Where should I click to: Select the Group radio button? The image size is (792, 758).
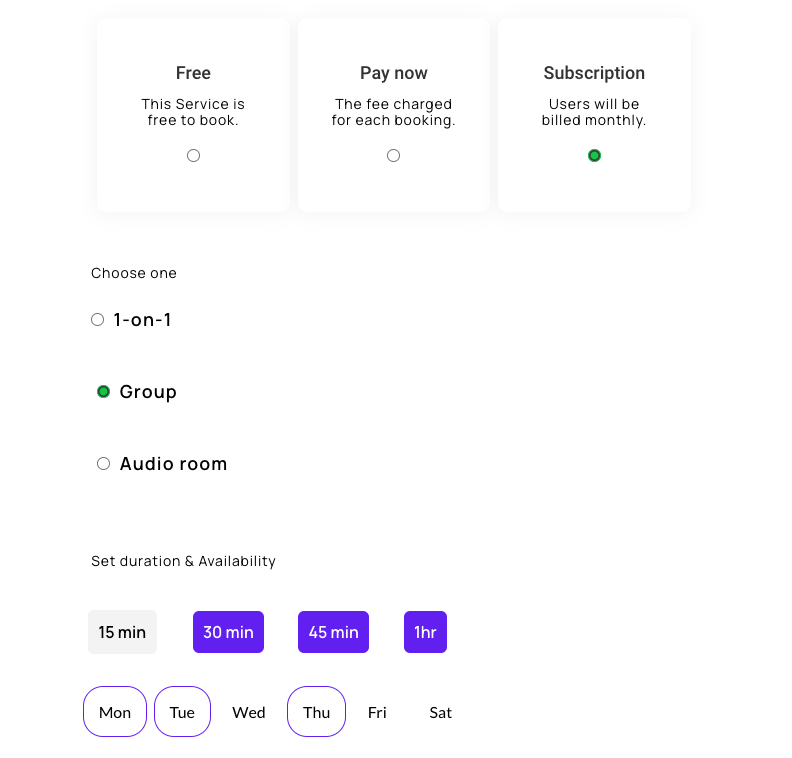click(104, 392)
